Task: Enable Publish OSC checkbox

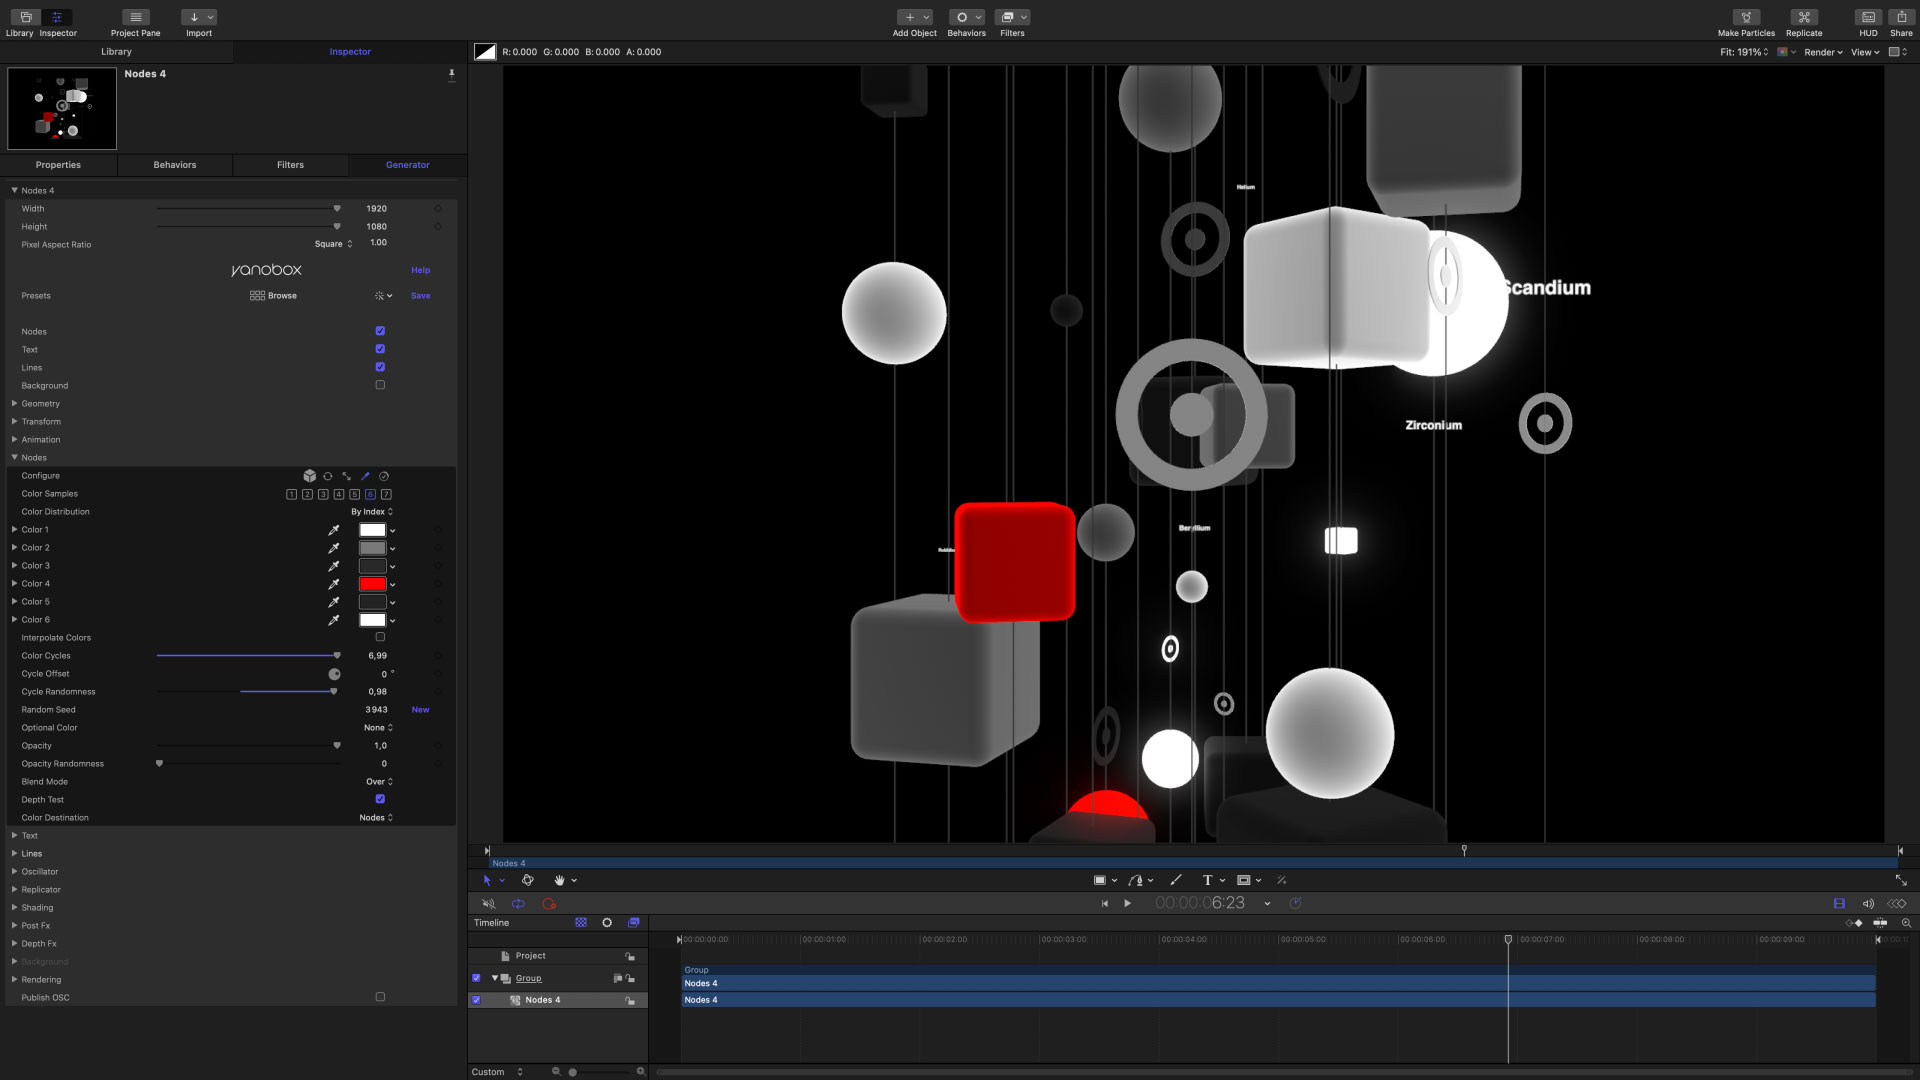Action: pyautogui.click(x=380, y=997)
